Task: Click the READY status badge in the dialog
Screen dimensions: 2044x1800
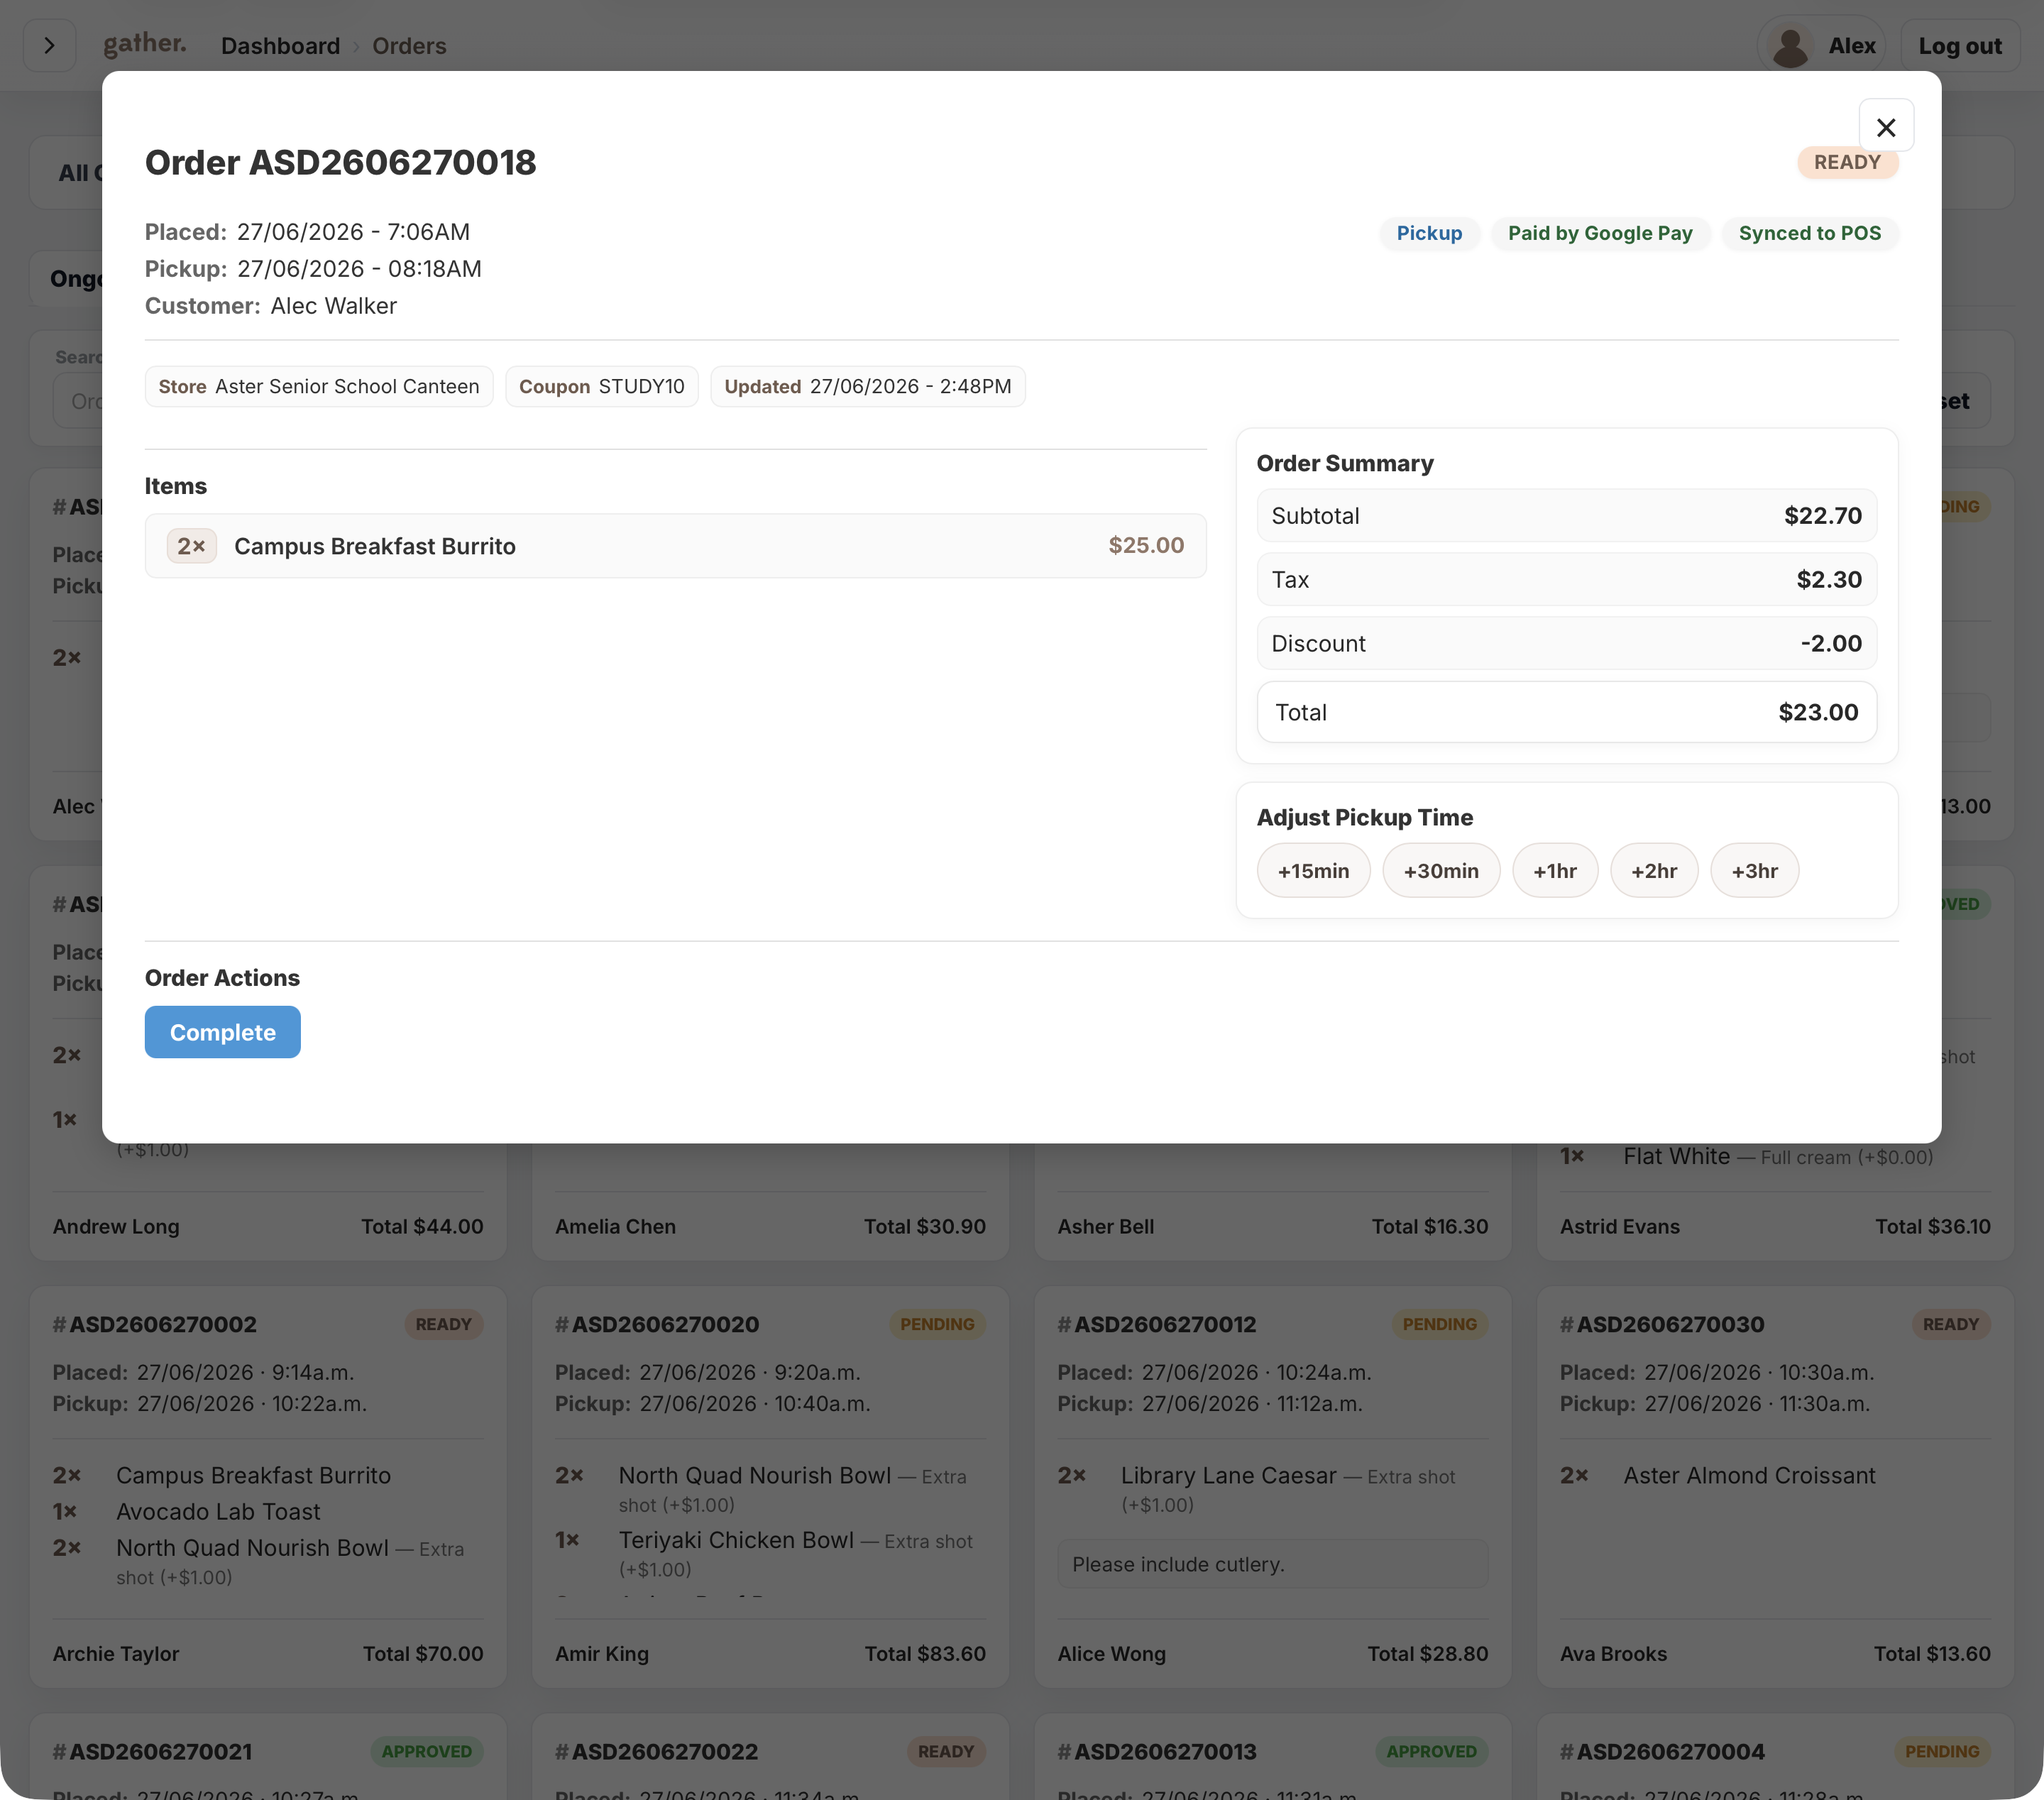Action: tap(1847, 162)
